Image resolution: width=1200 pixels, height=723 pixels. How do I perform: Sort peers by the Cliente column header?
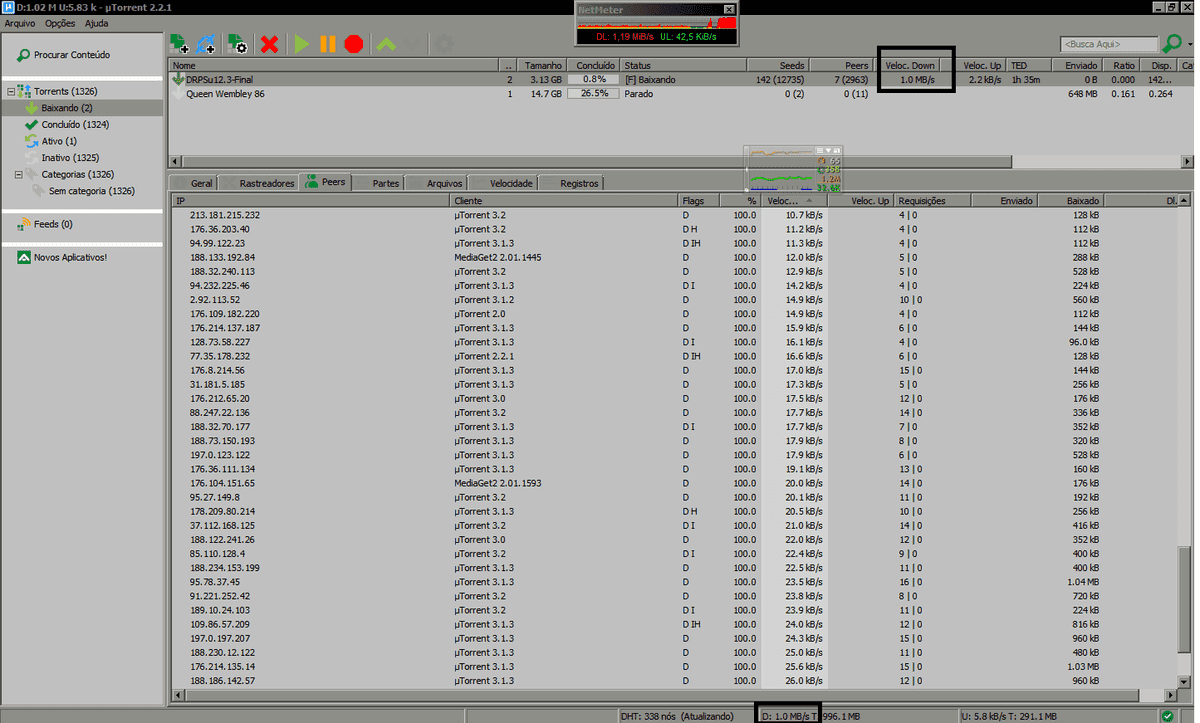[x=564, y=201]
